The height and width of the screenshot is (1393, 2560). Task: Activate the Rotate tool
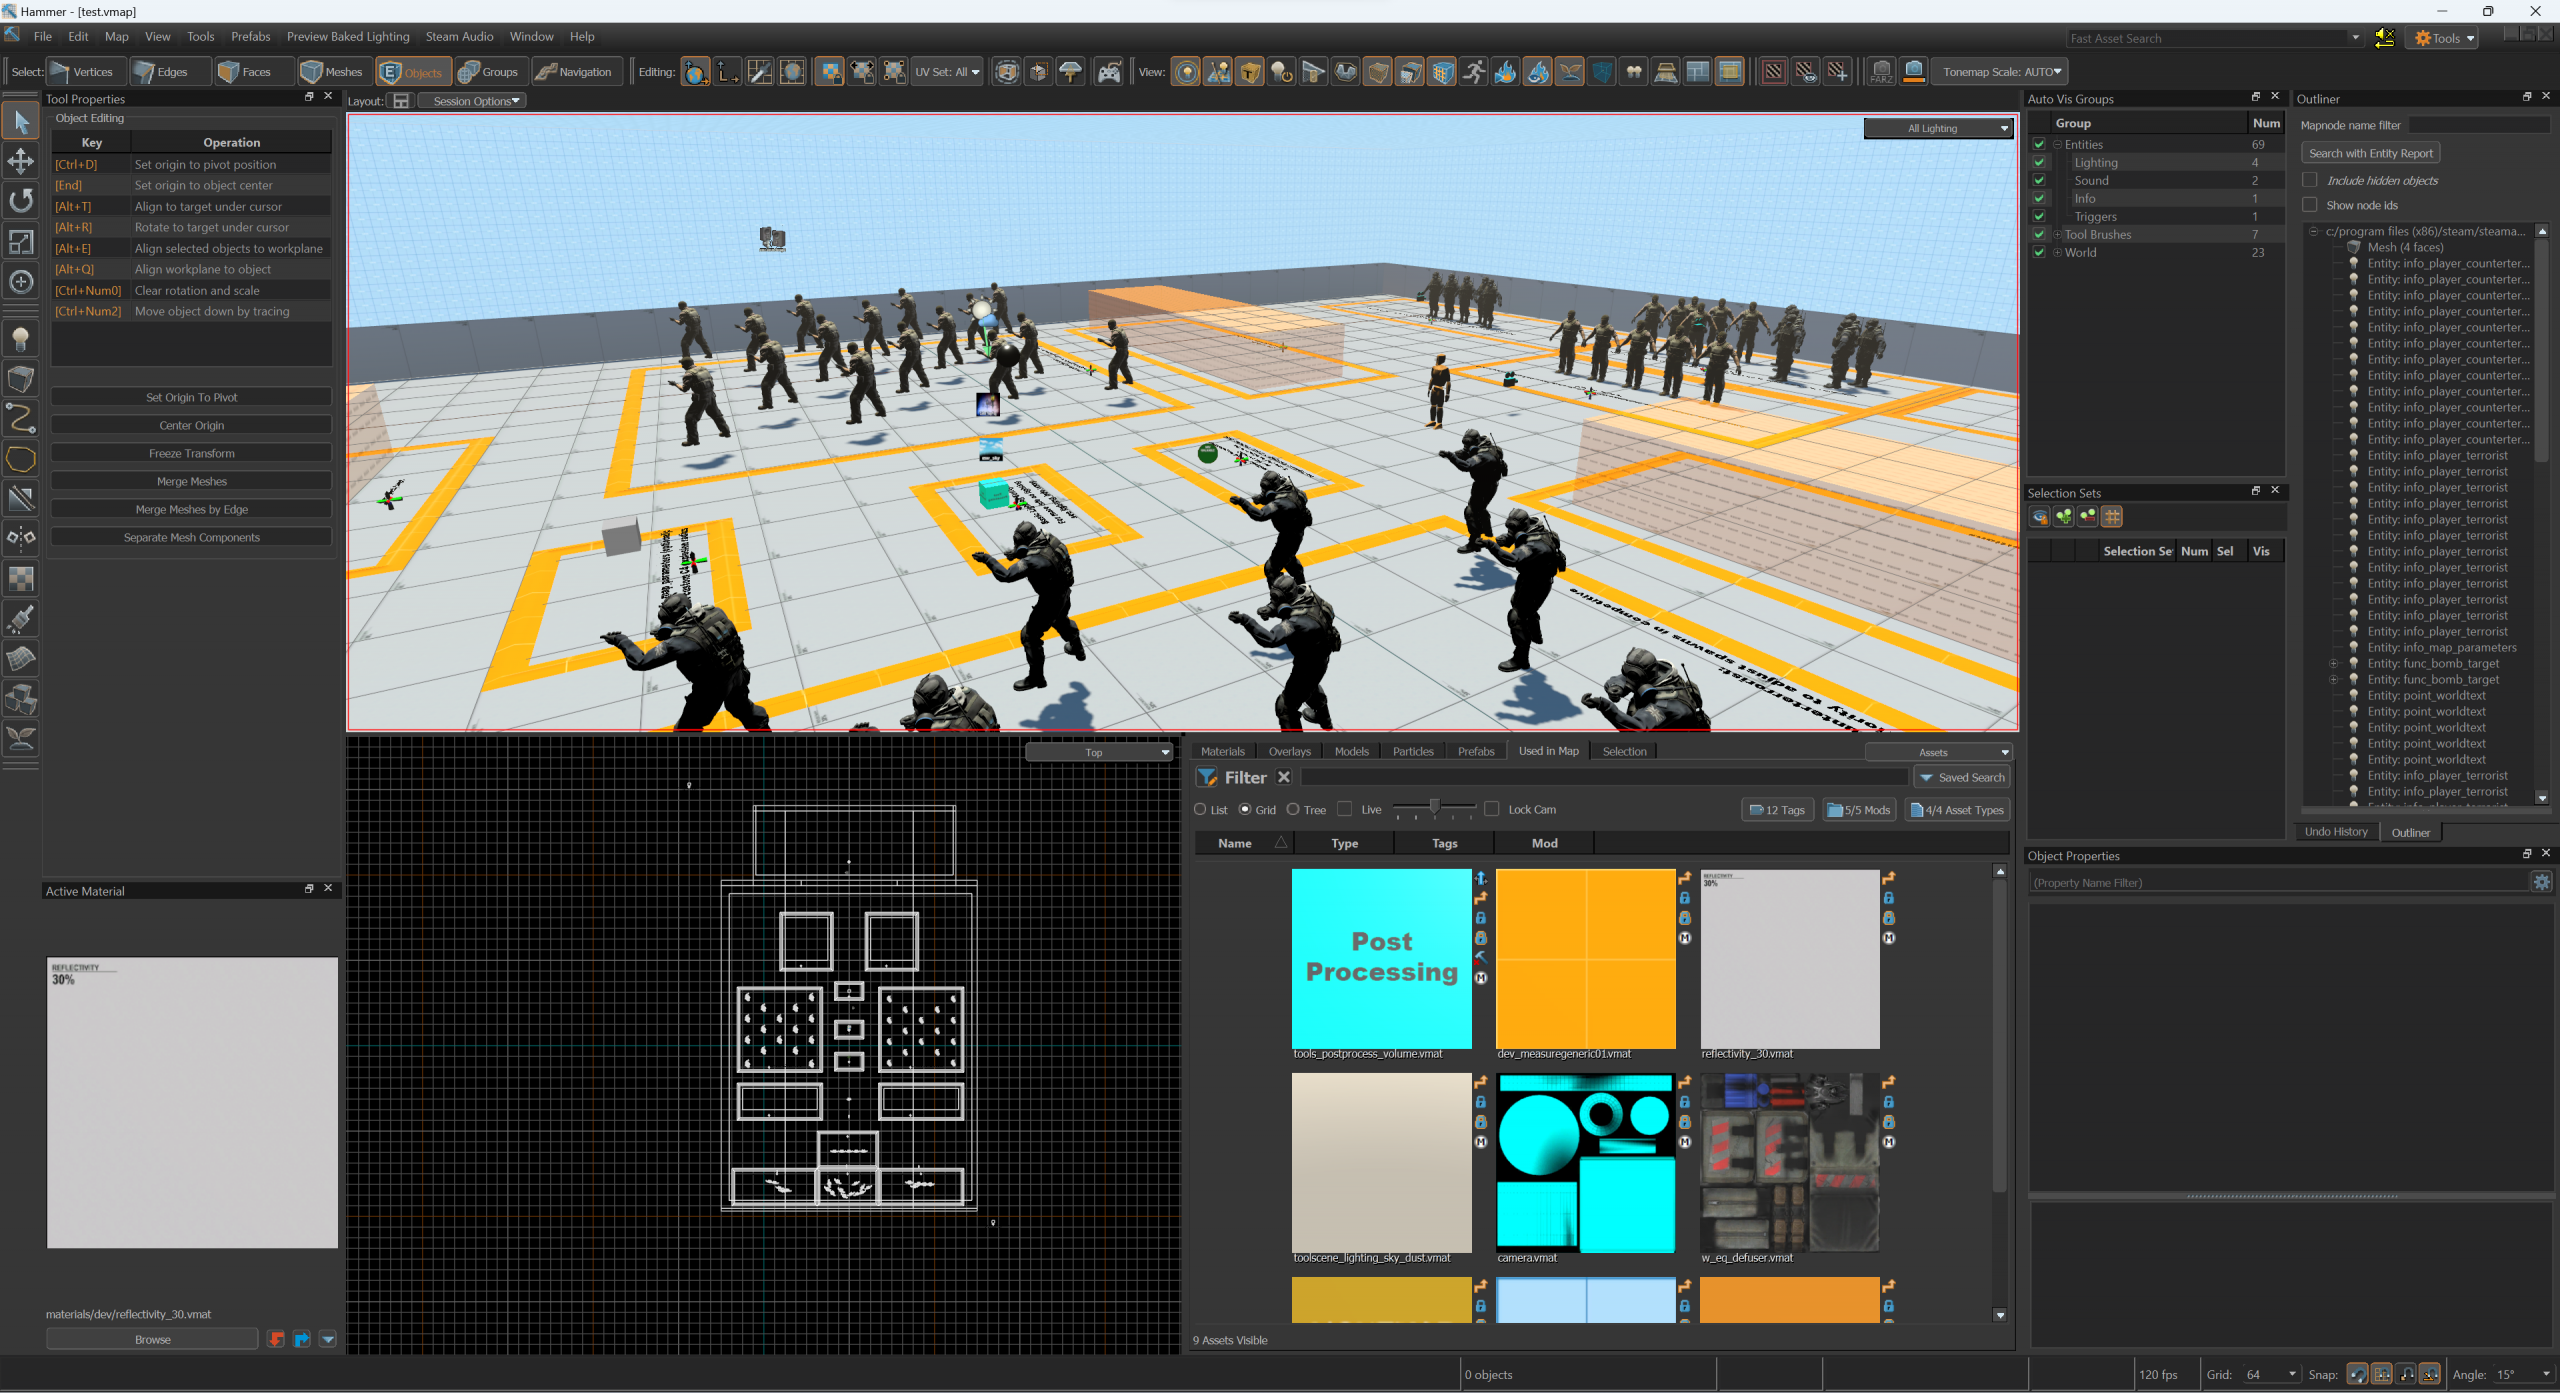click(x=21, y=202)
